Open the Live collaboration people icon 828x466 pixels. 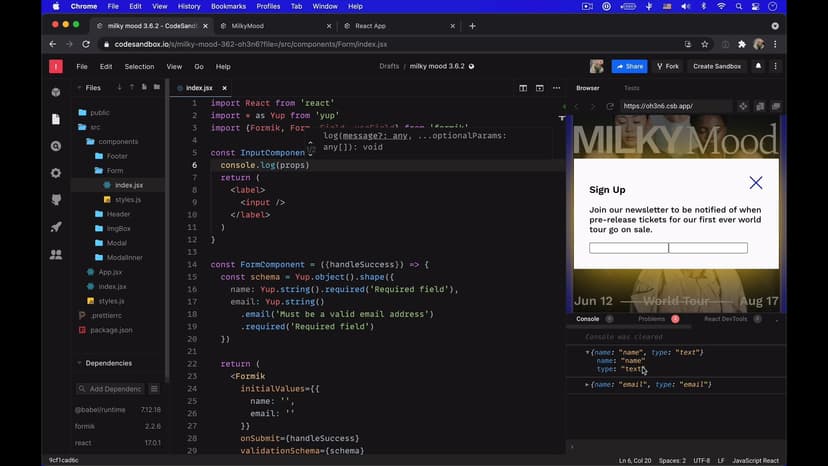click(56, 254)
